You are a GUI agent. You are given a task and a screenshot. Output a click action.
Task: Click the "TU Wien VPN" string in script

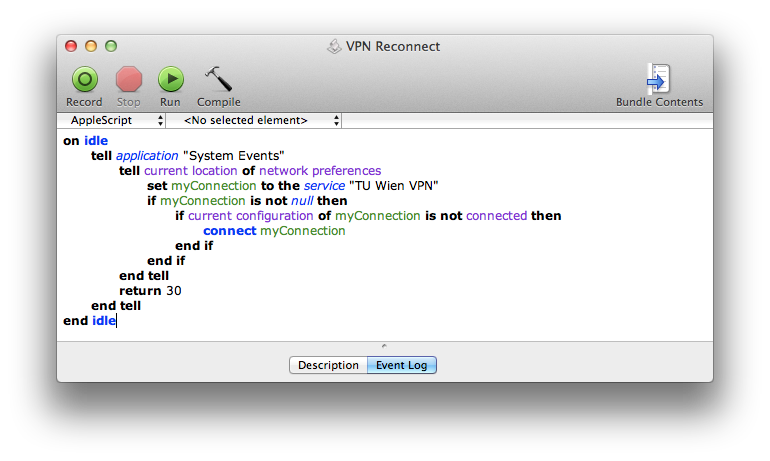[x=399, y=185]
